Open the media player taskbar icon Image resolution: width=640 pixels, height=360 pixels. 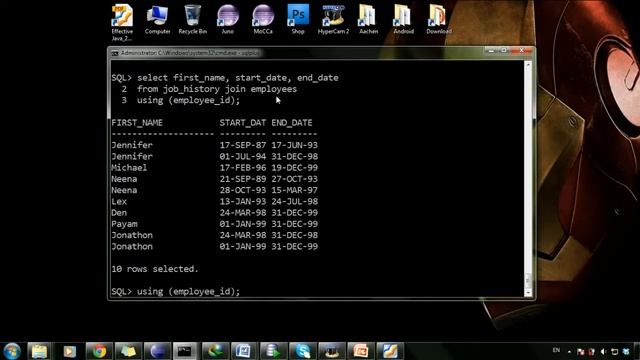(69, 351)
